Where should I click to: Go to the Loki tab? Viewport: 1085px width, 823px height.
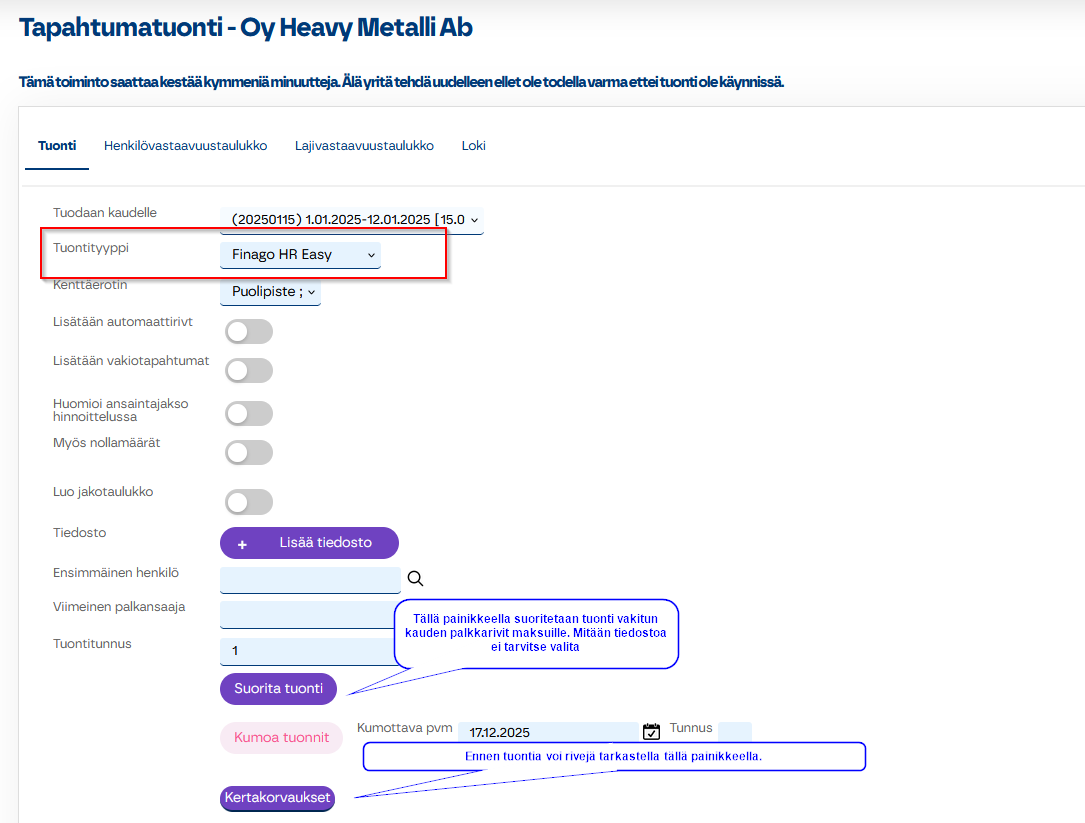point(473,146)
